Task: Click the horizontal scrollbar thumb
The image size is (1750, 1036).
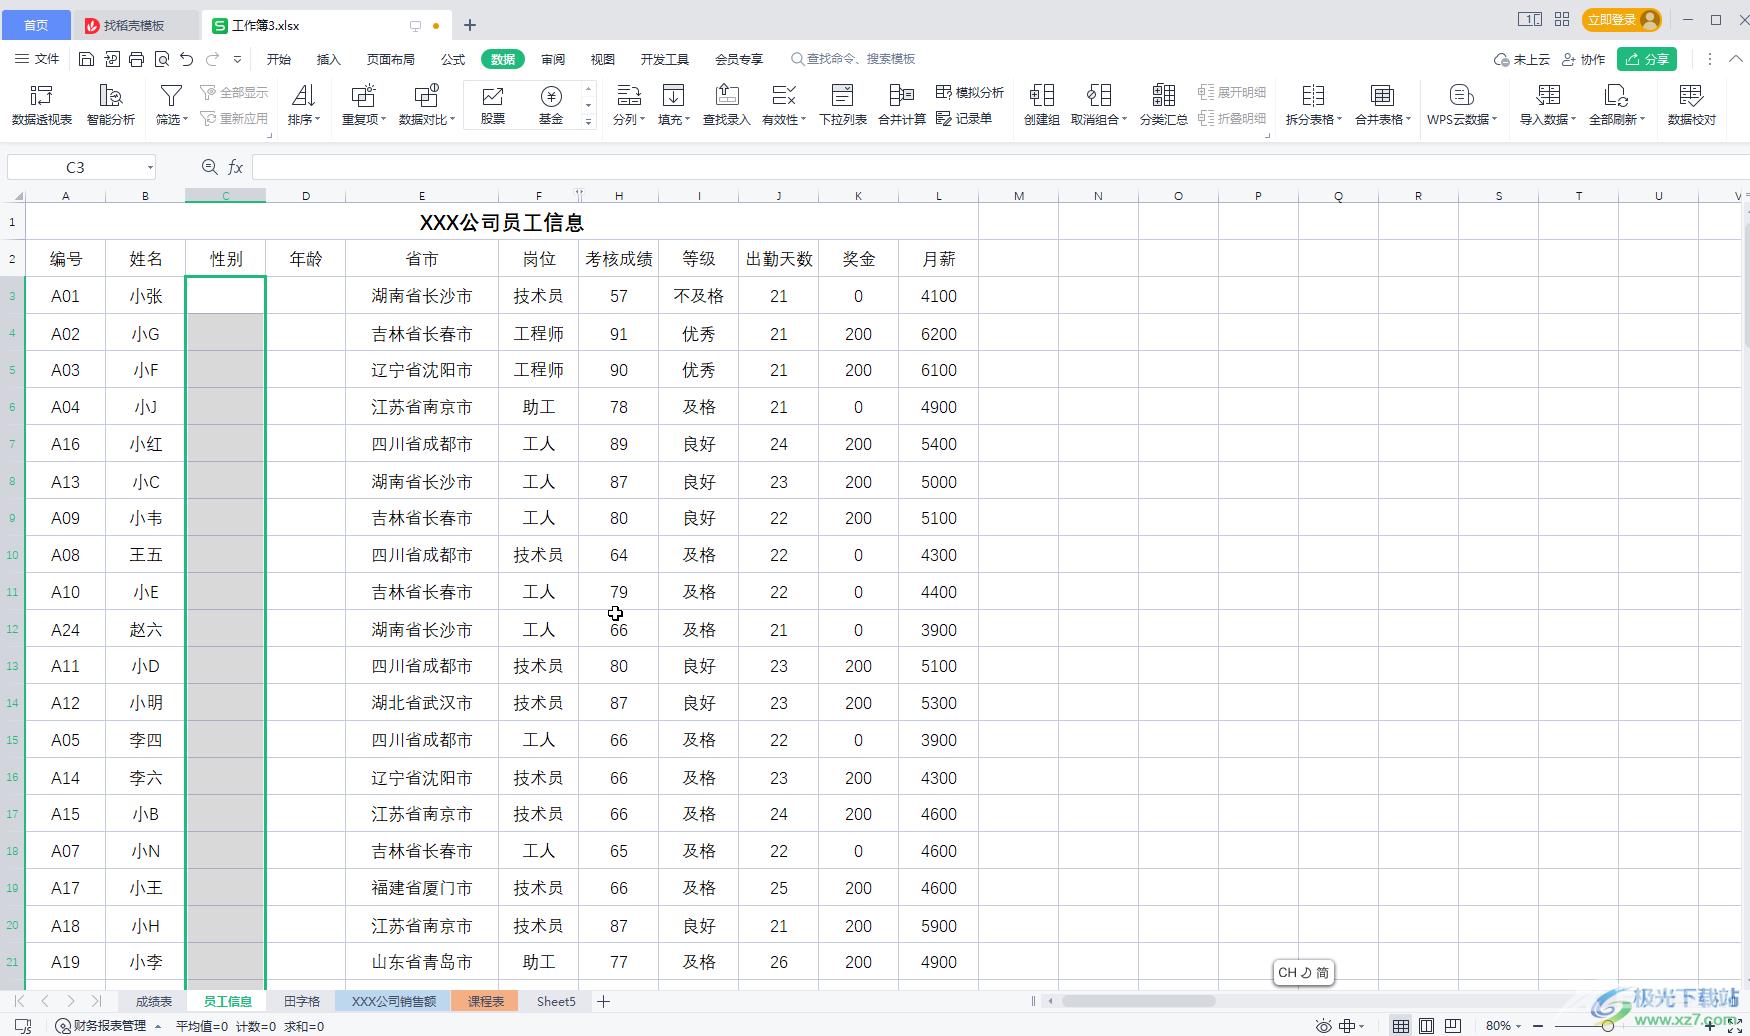Action: [1138, 1001]
